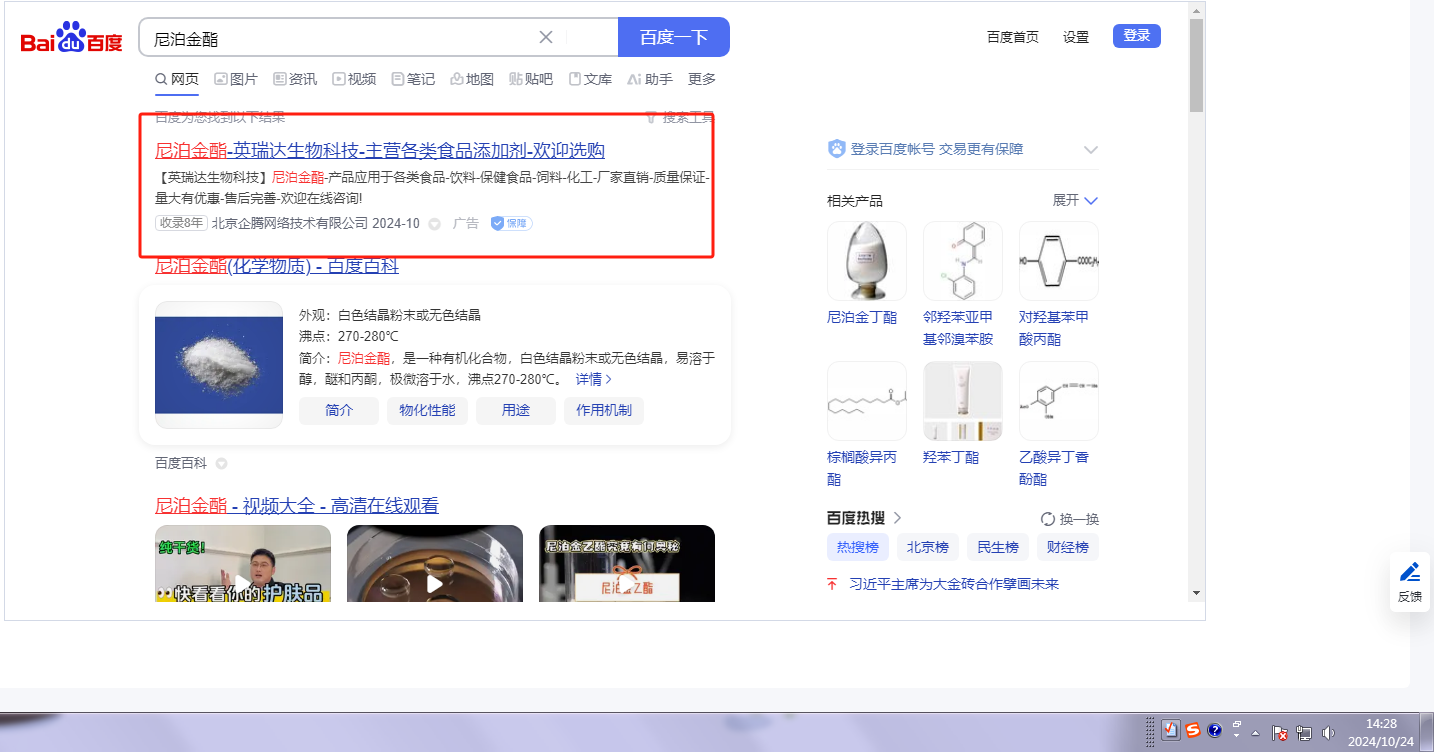1434x752 pixels.
Task: Open the 尼泊金丁酯 product thumbnail
Action: pyautogui.click(x=867, y=261)
